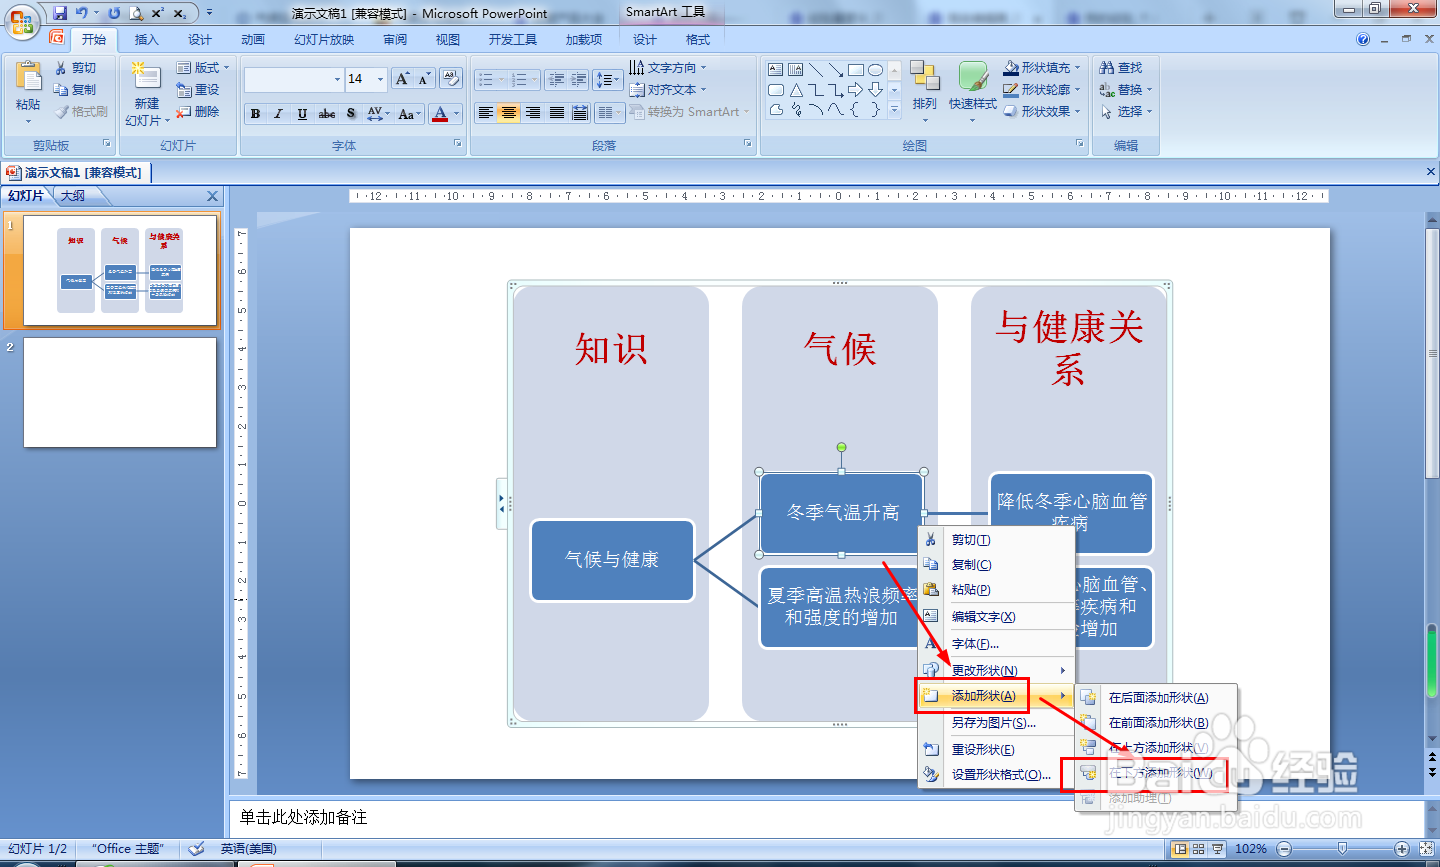
Task: Choose Change Shape (更改形状) in context menu
Action: tap(996, 671)
